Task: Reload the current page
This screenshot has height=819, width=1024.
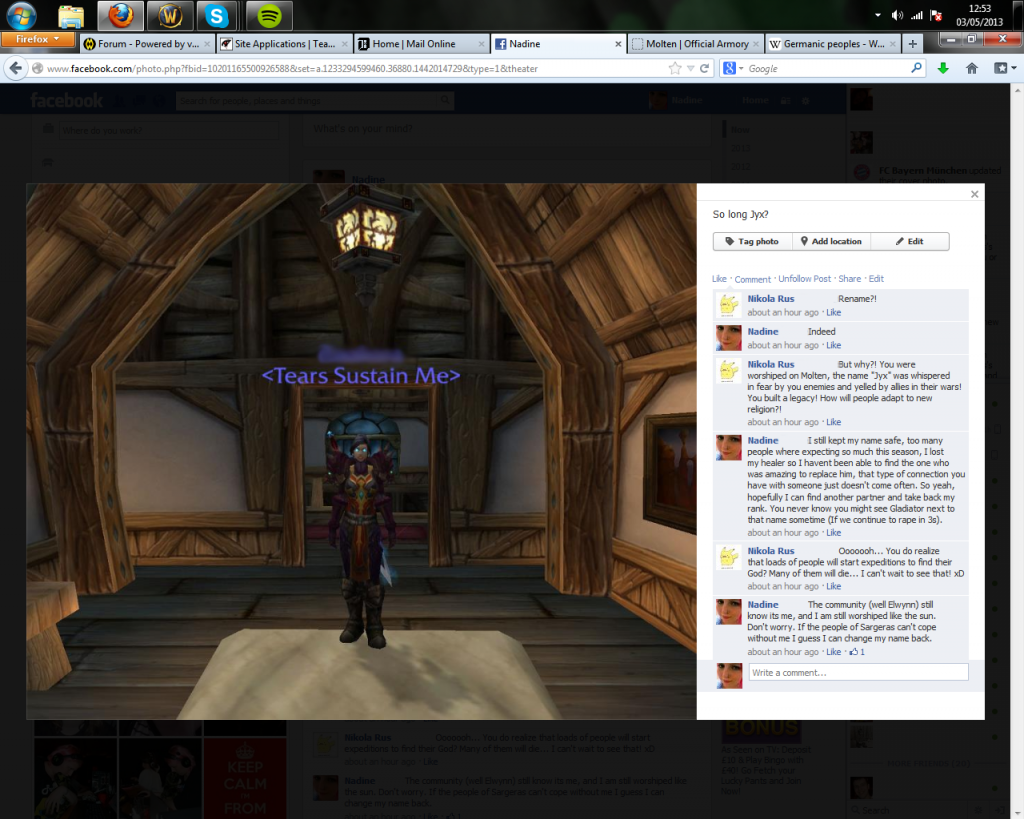Action: point(704,69)
